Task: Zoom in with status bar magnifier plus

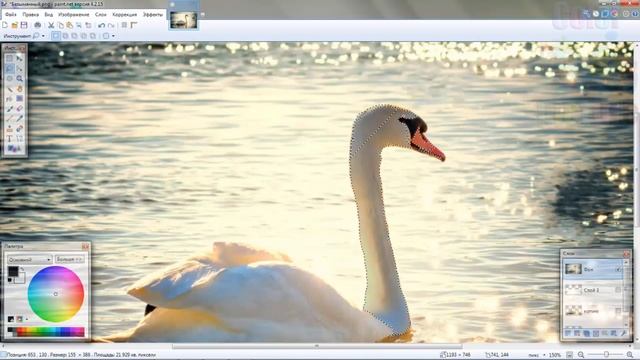Action: [x=630, y=355]
